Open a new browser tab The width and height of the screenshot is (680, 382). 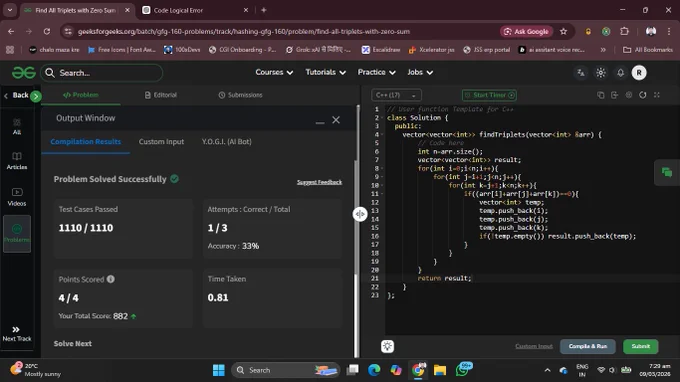click(x=264, y=10)
